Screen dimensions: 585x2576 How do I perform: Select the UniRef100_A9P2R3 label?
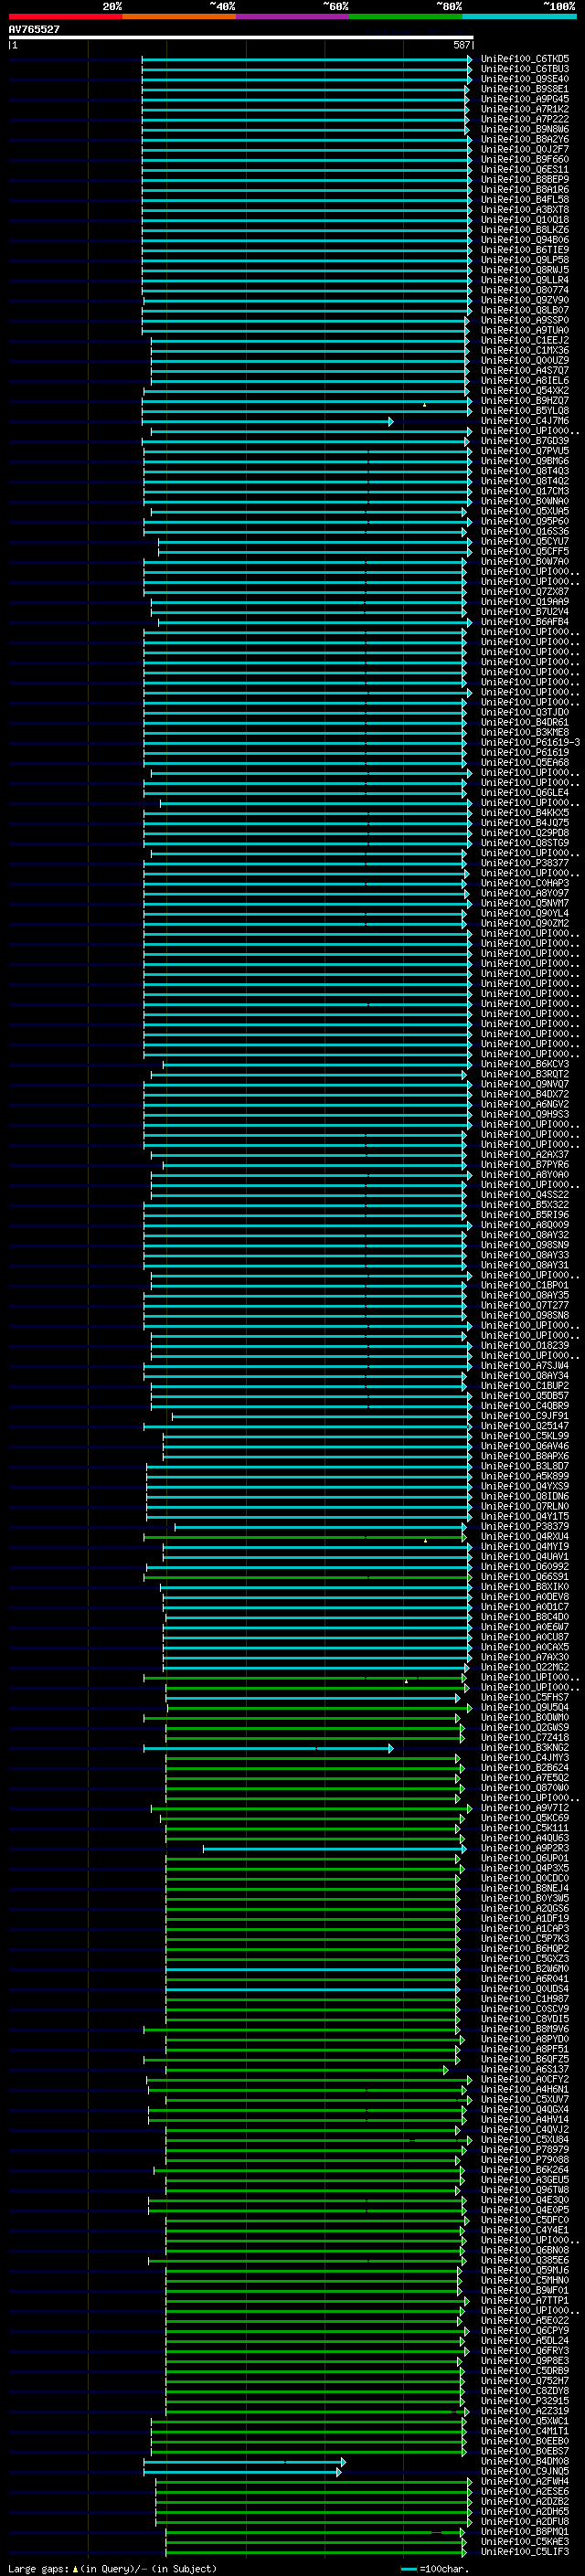(525, 1847)
